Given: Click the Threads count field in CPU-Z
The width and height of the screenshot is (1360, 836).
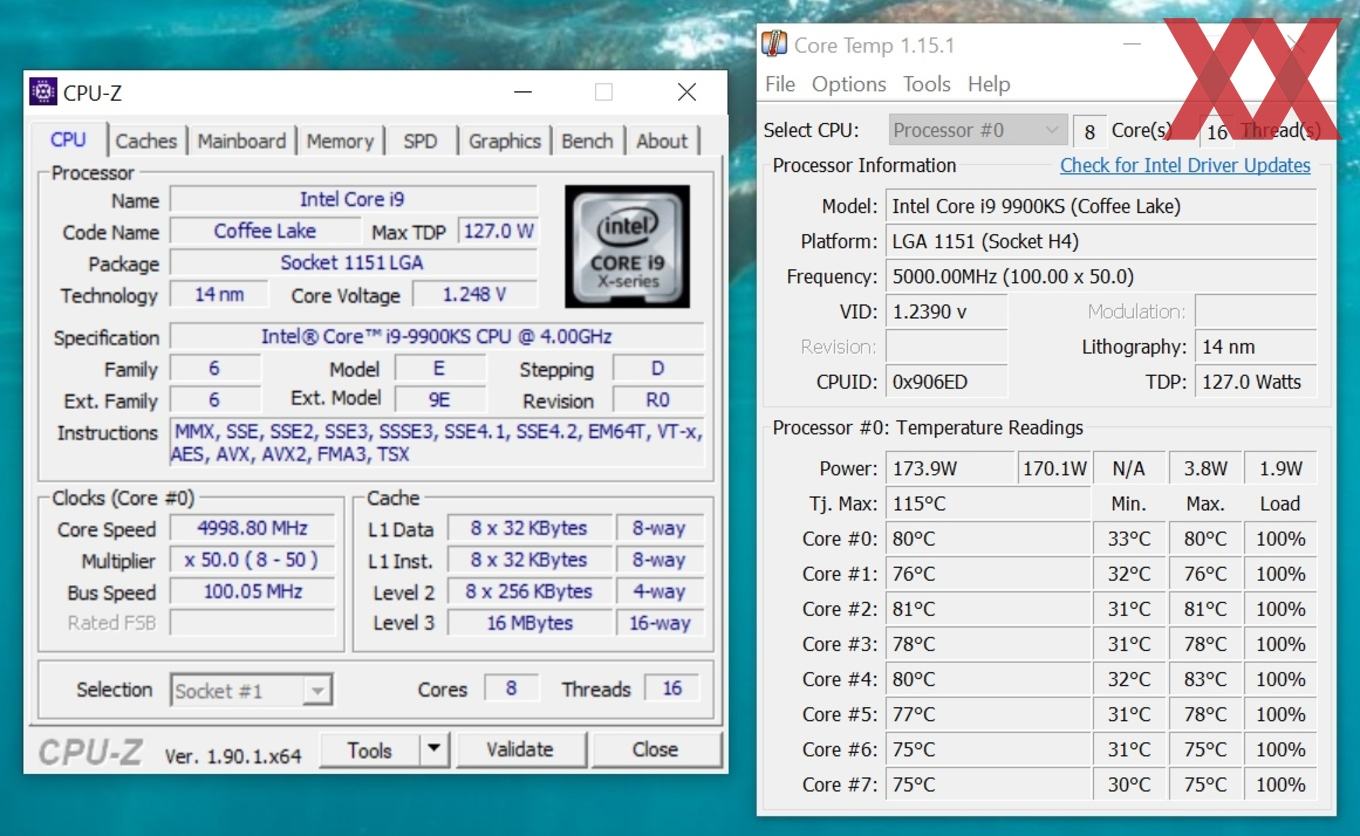Looking at the screenshot, I should (672, 688).
